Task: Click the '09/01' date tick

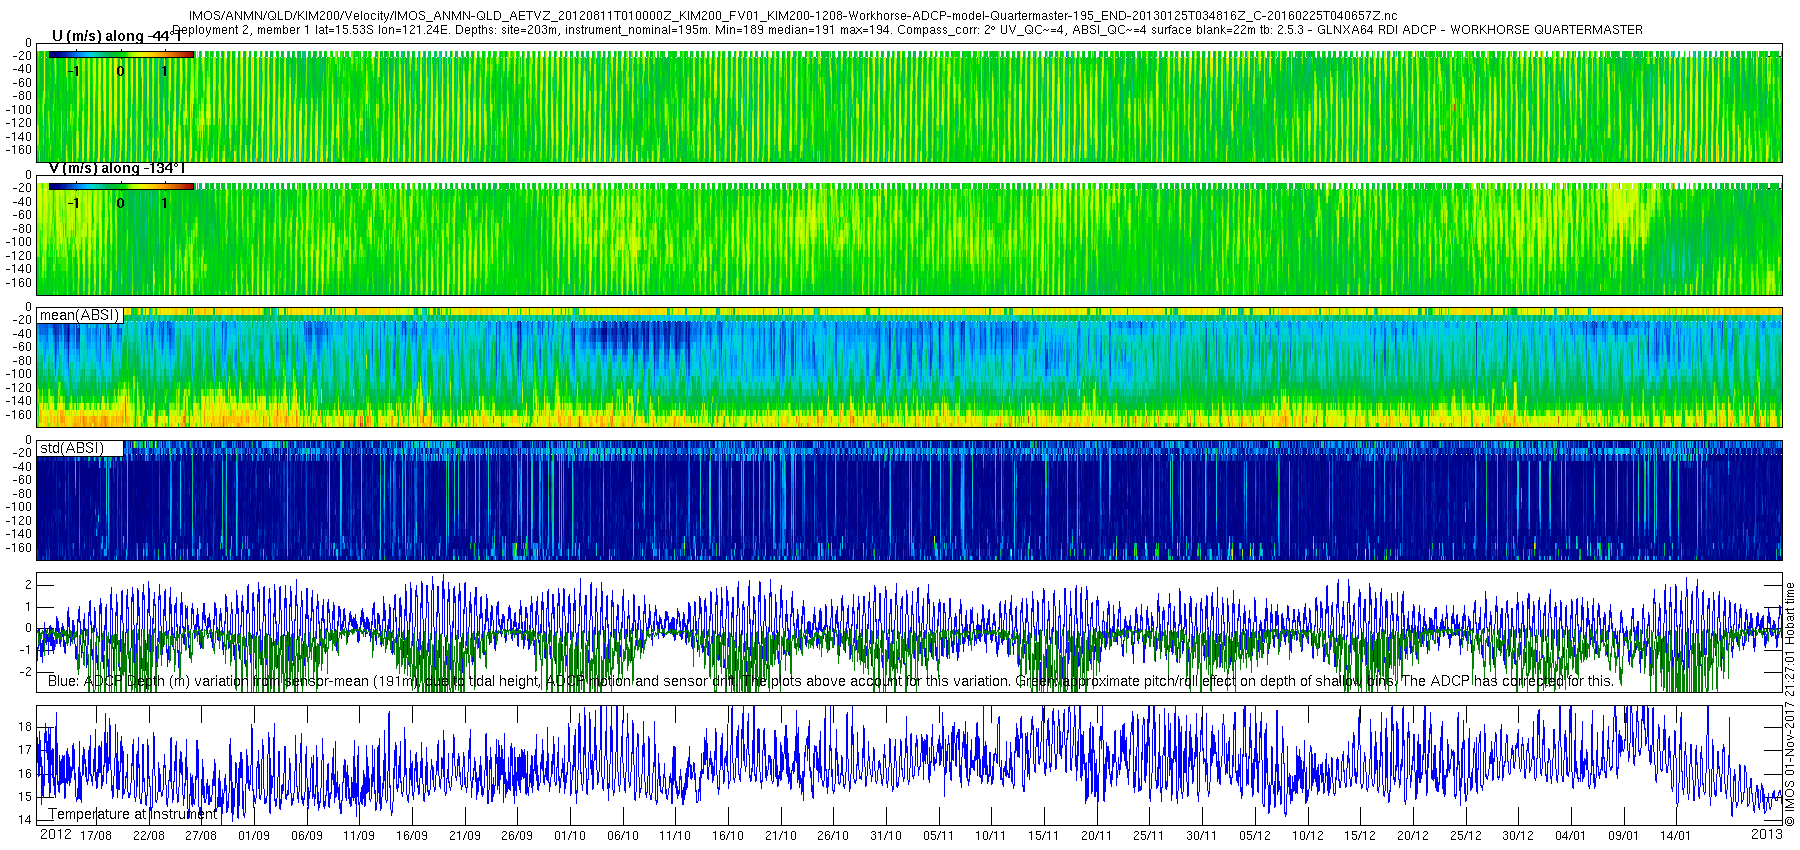Action: 1623,836
